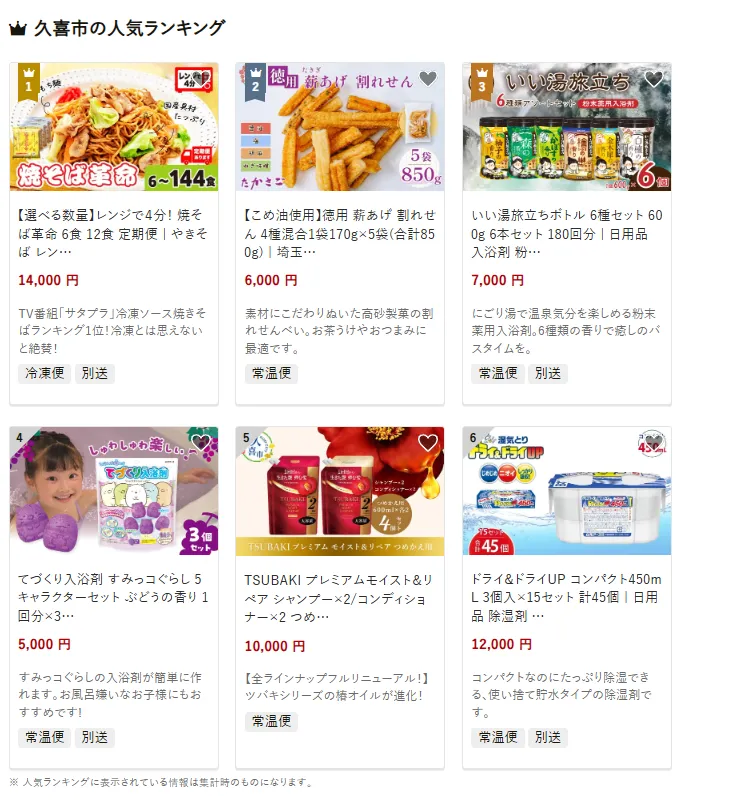Screen dimensions: 740x812
Task: Open the 焼そば革命 product image
Action: 114,127
